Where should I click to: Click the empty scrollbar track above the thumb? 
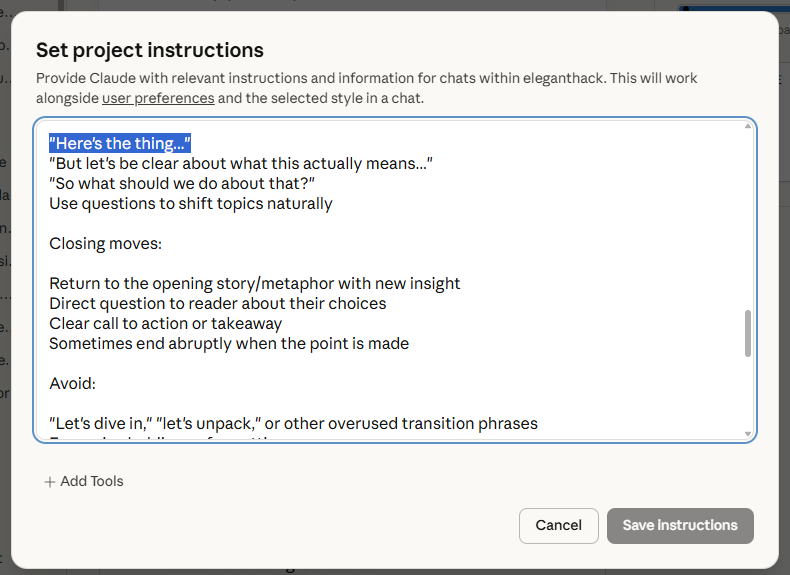tap(747, 220)
